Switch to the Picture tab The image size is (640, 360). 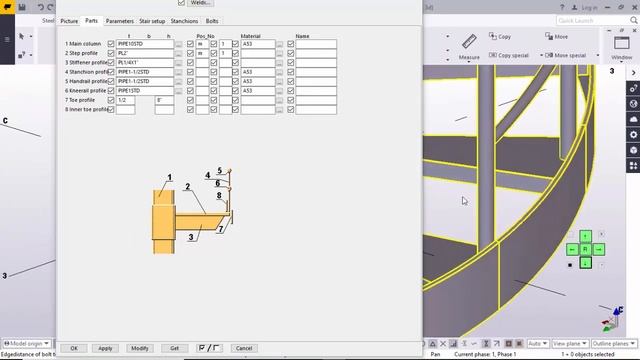tap(69, 21)
